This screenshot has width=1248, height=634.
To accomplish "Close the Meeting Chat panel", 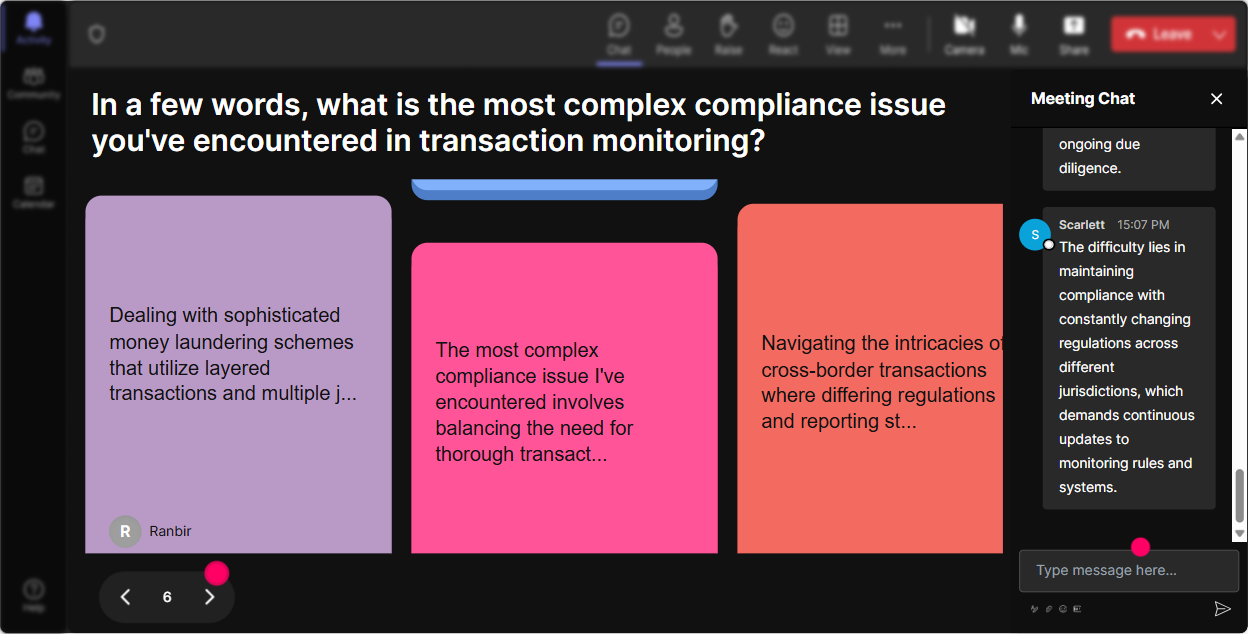I will pos(1216,98).
